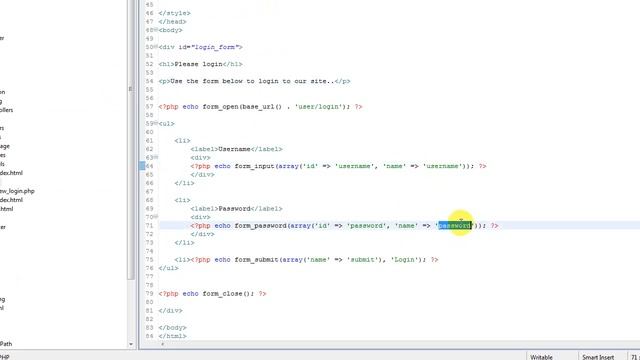Click the 'id' => 'password' text on line 71
The image size is (640, 360).
(x=349, y=226)
